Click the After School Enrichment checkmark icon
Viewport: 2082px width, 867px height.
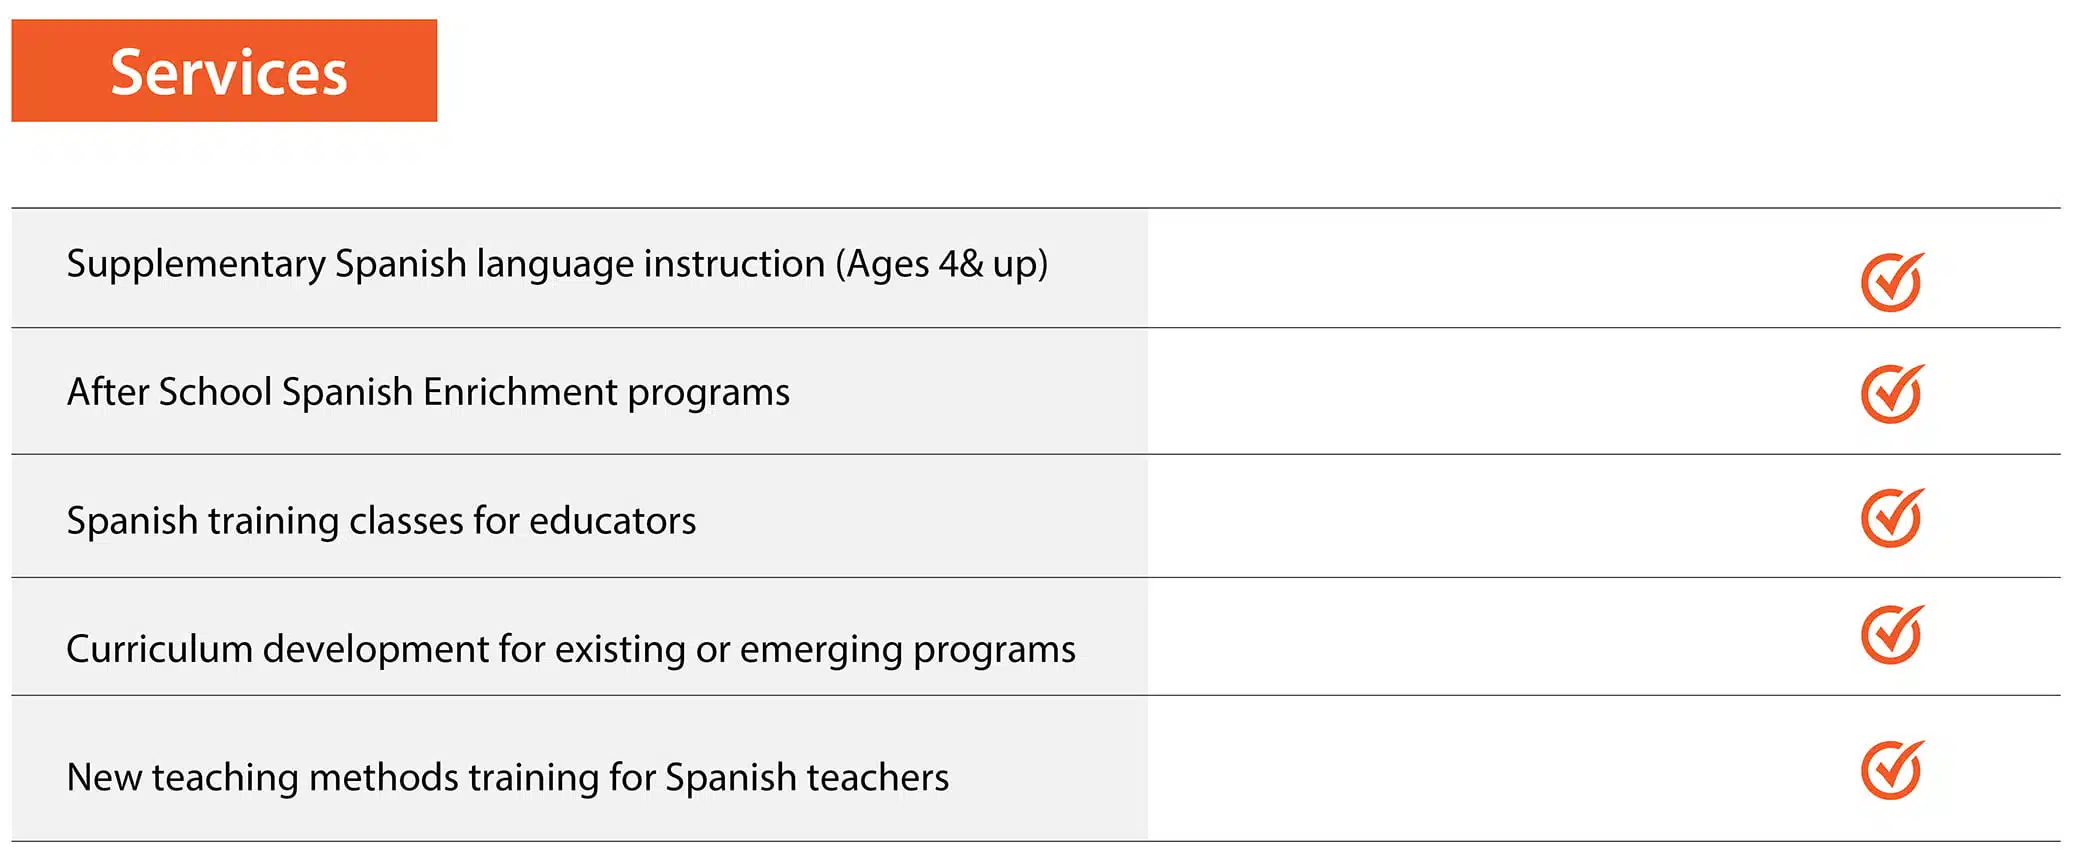pyautogui.click(x=1891, y=394)
